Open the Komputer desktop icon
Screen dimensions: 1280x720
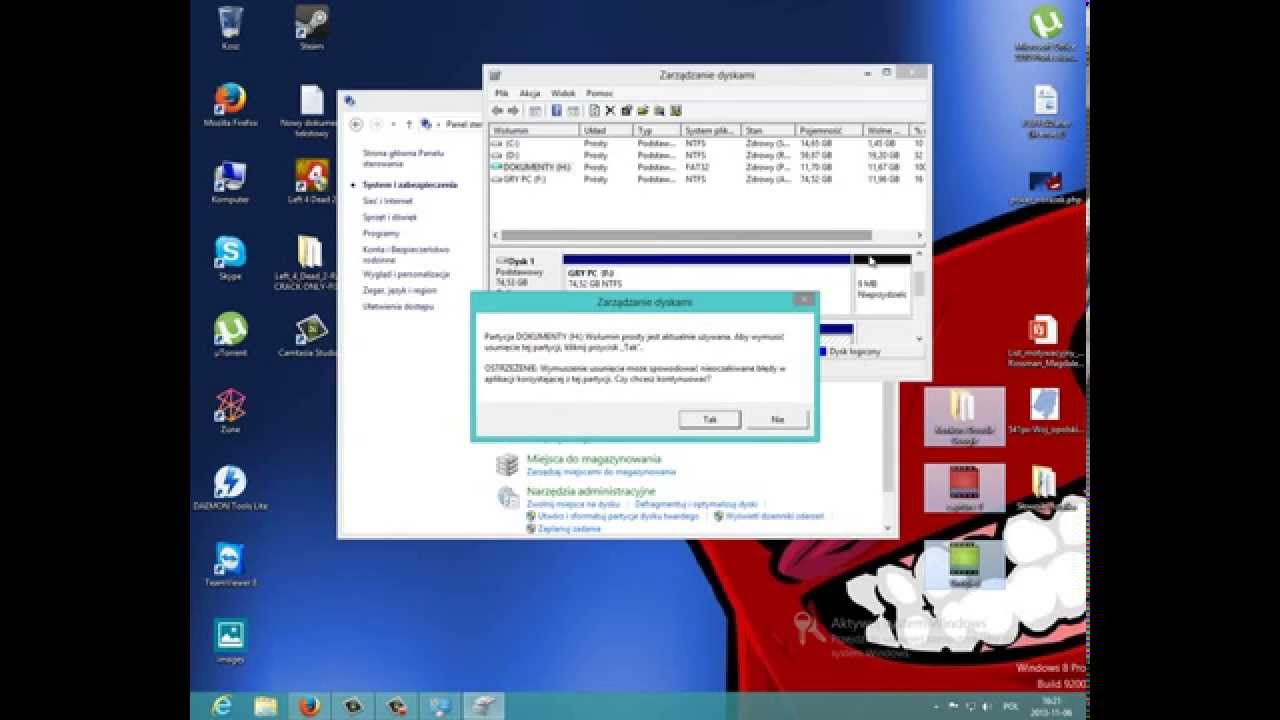tap(230, 182)
